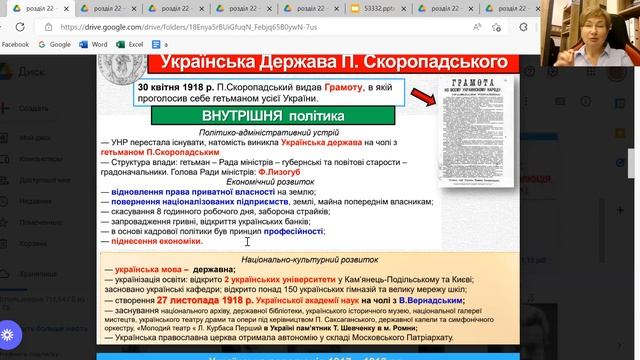Open the Google bookmark

55,44
